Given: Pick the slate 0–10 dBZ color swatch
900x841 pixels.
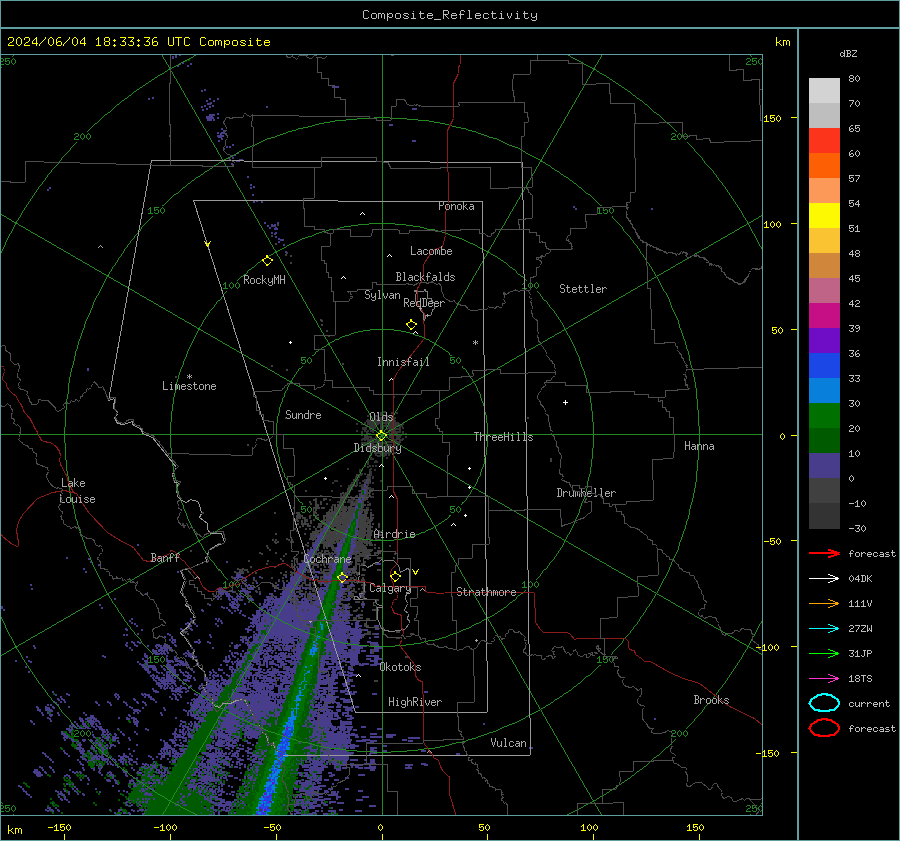Looking at the screenshot, I should coord(824,466).
